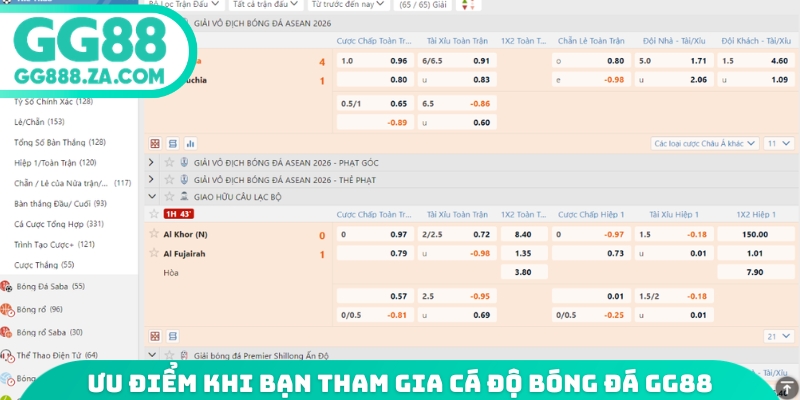Open grid icon under the ASEAN 2026 match
This screenshot has width=800, height=400.
tap(155, 144)
